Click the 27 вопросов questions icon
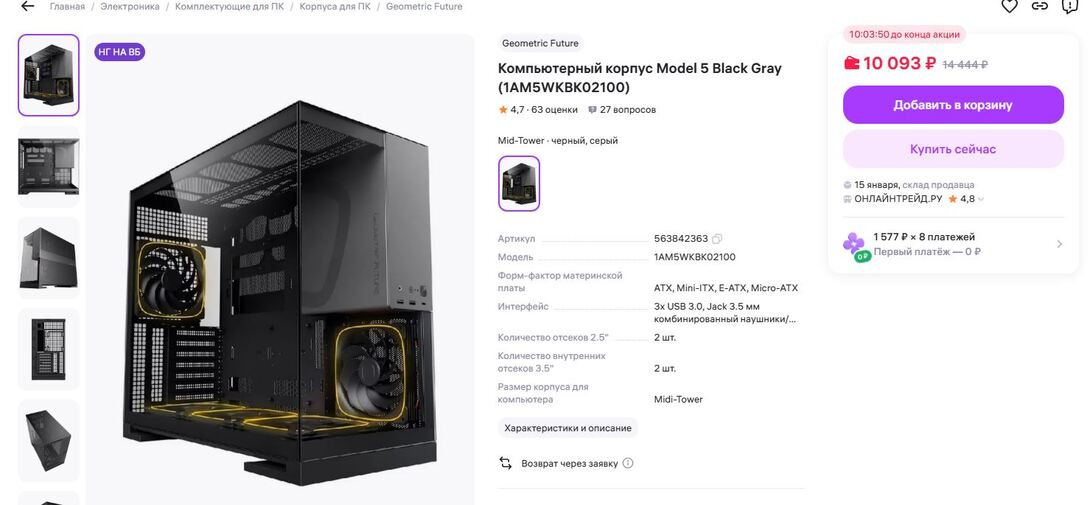The width and height of the screenshot is (1090, 505). pyautogui.click(x=592, y=110)
